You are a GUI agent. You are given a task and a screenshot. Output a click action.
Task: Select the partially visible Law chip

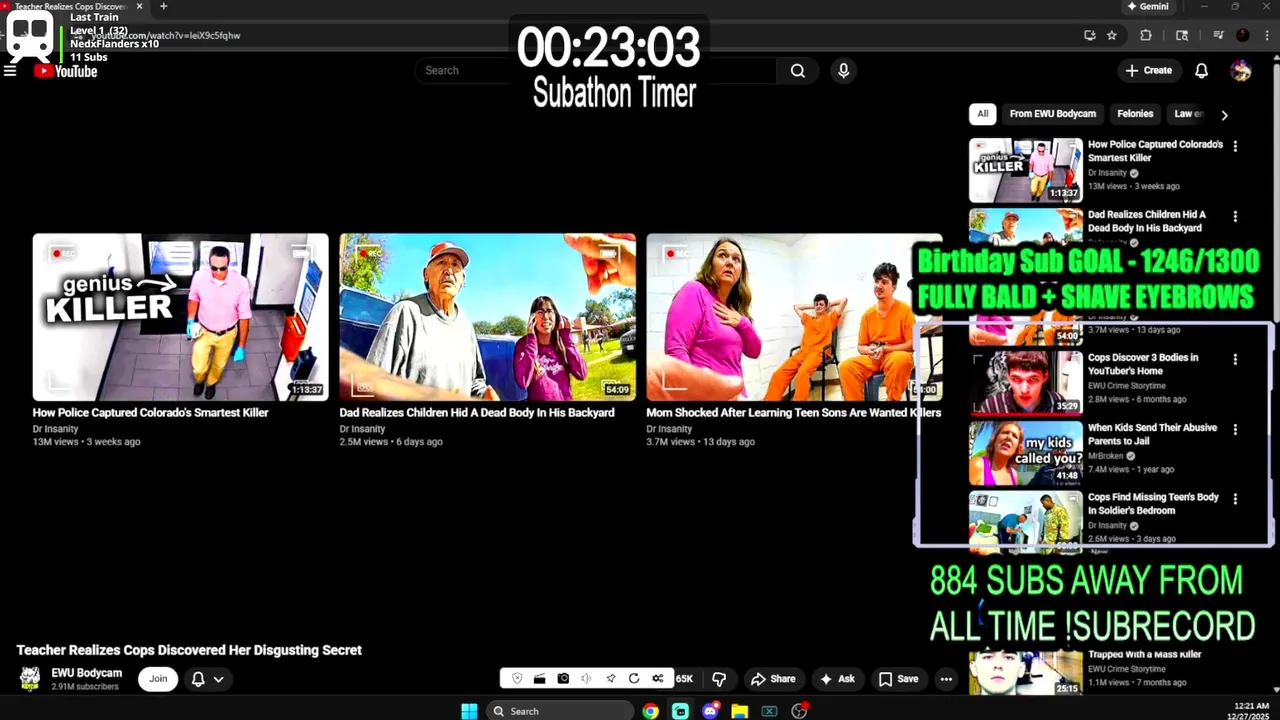pyautogui.click(x=1187, y=114)
